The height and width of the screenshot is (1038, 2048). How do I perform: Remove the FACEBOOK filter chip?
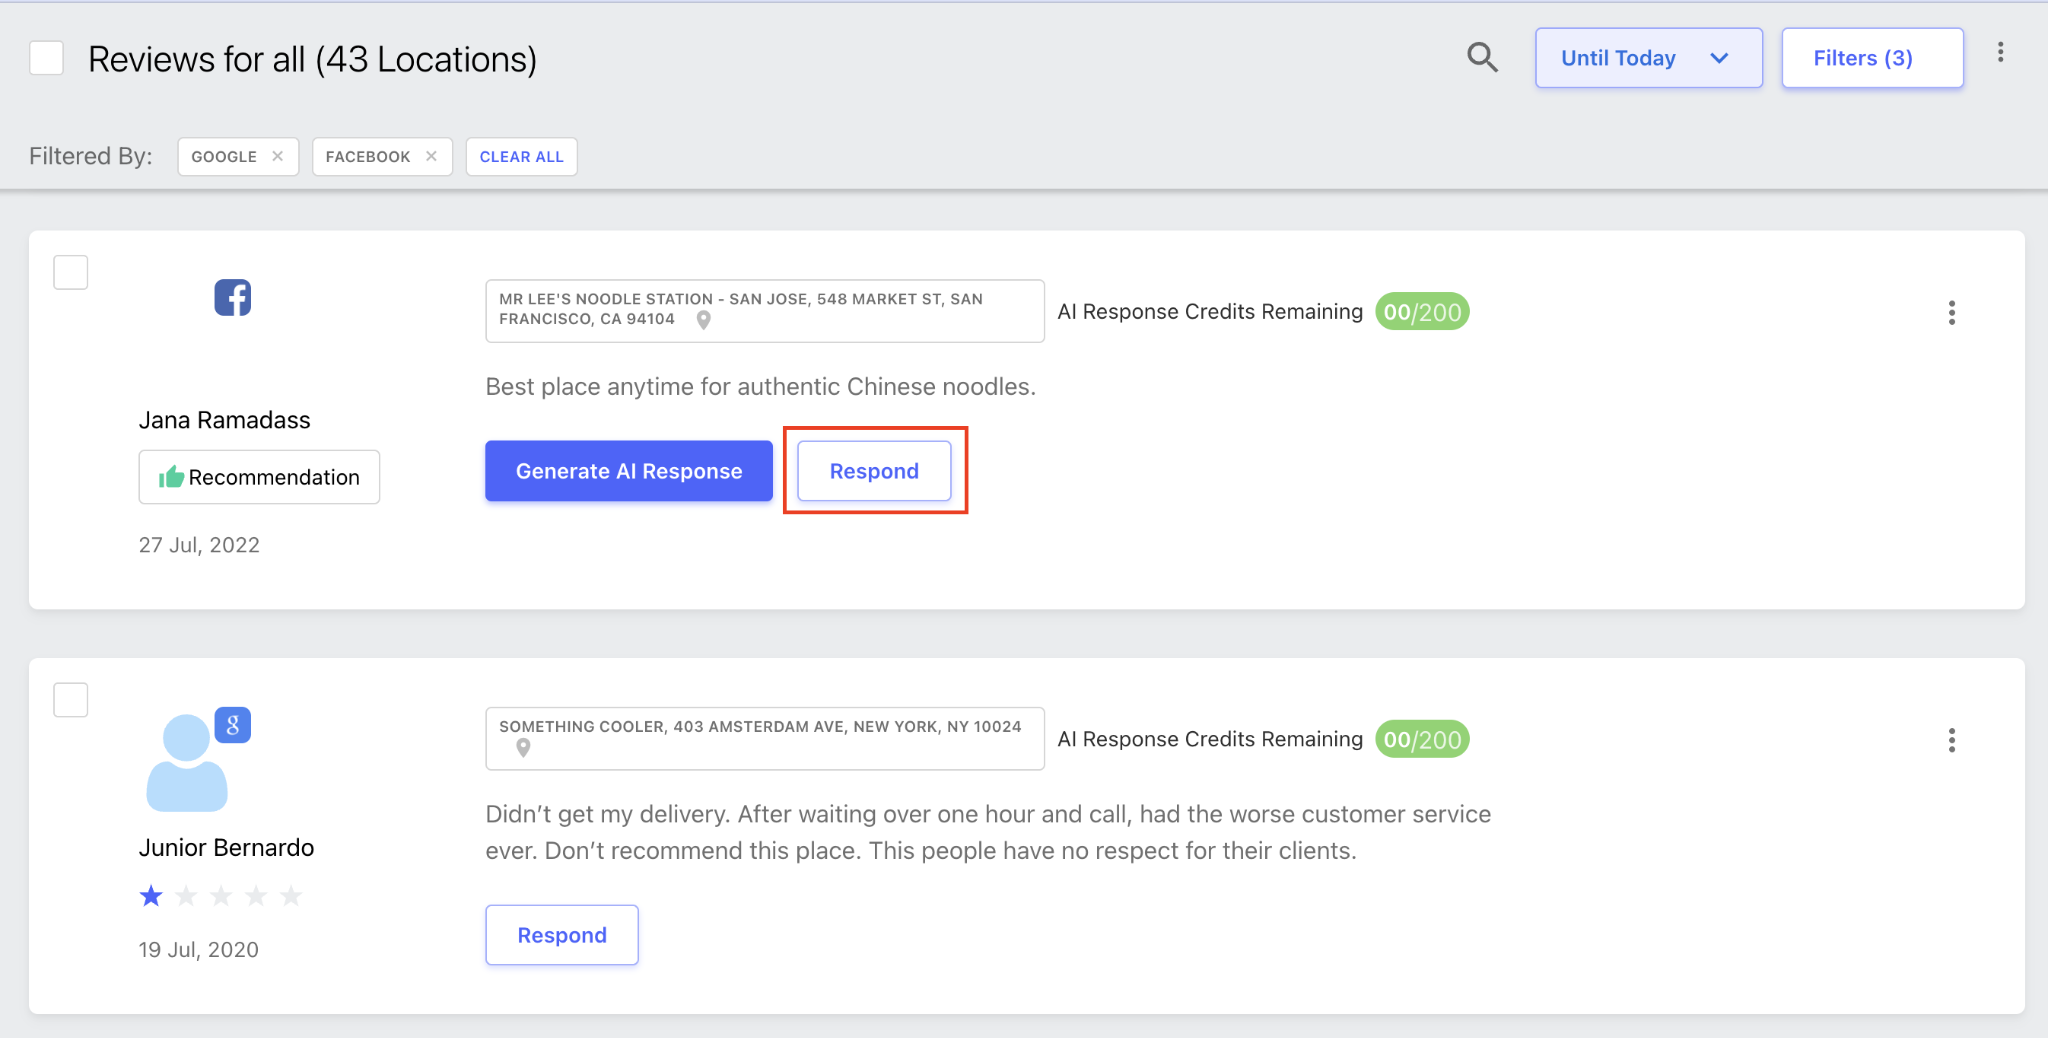[431, 156]
